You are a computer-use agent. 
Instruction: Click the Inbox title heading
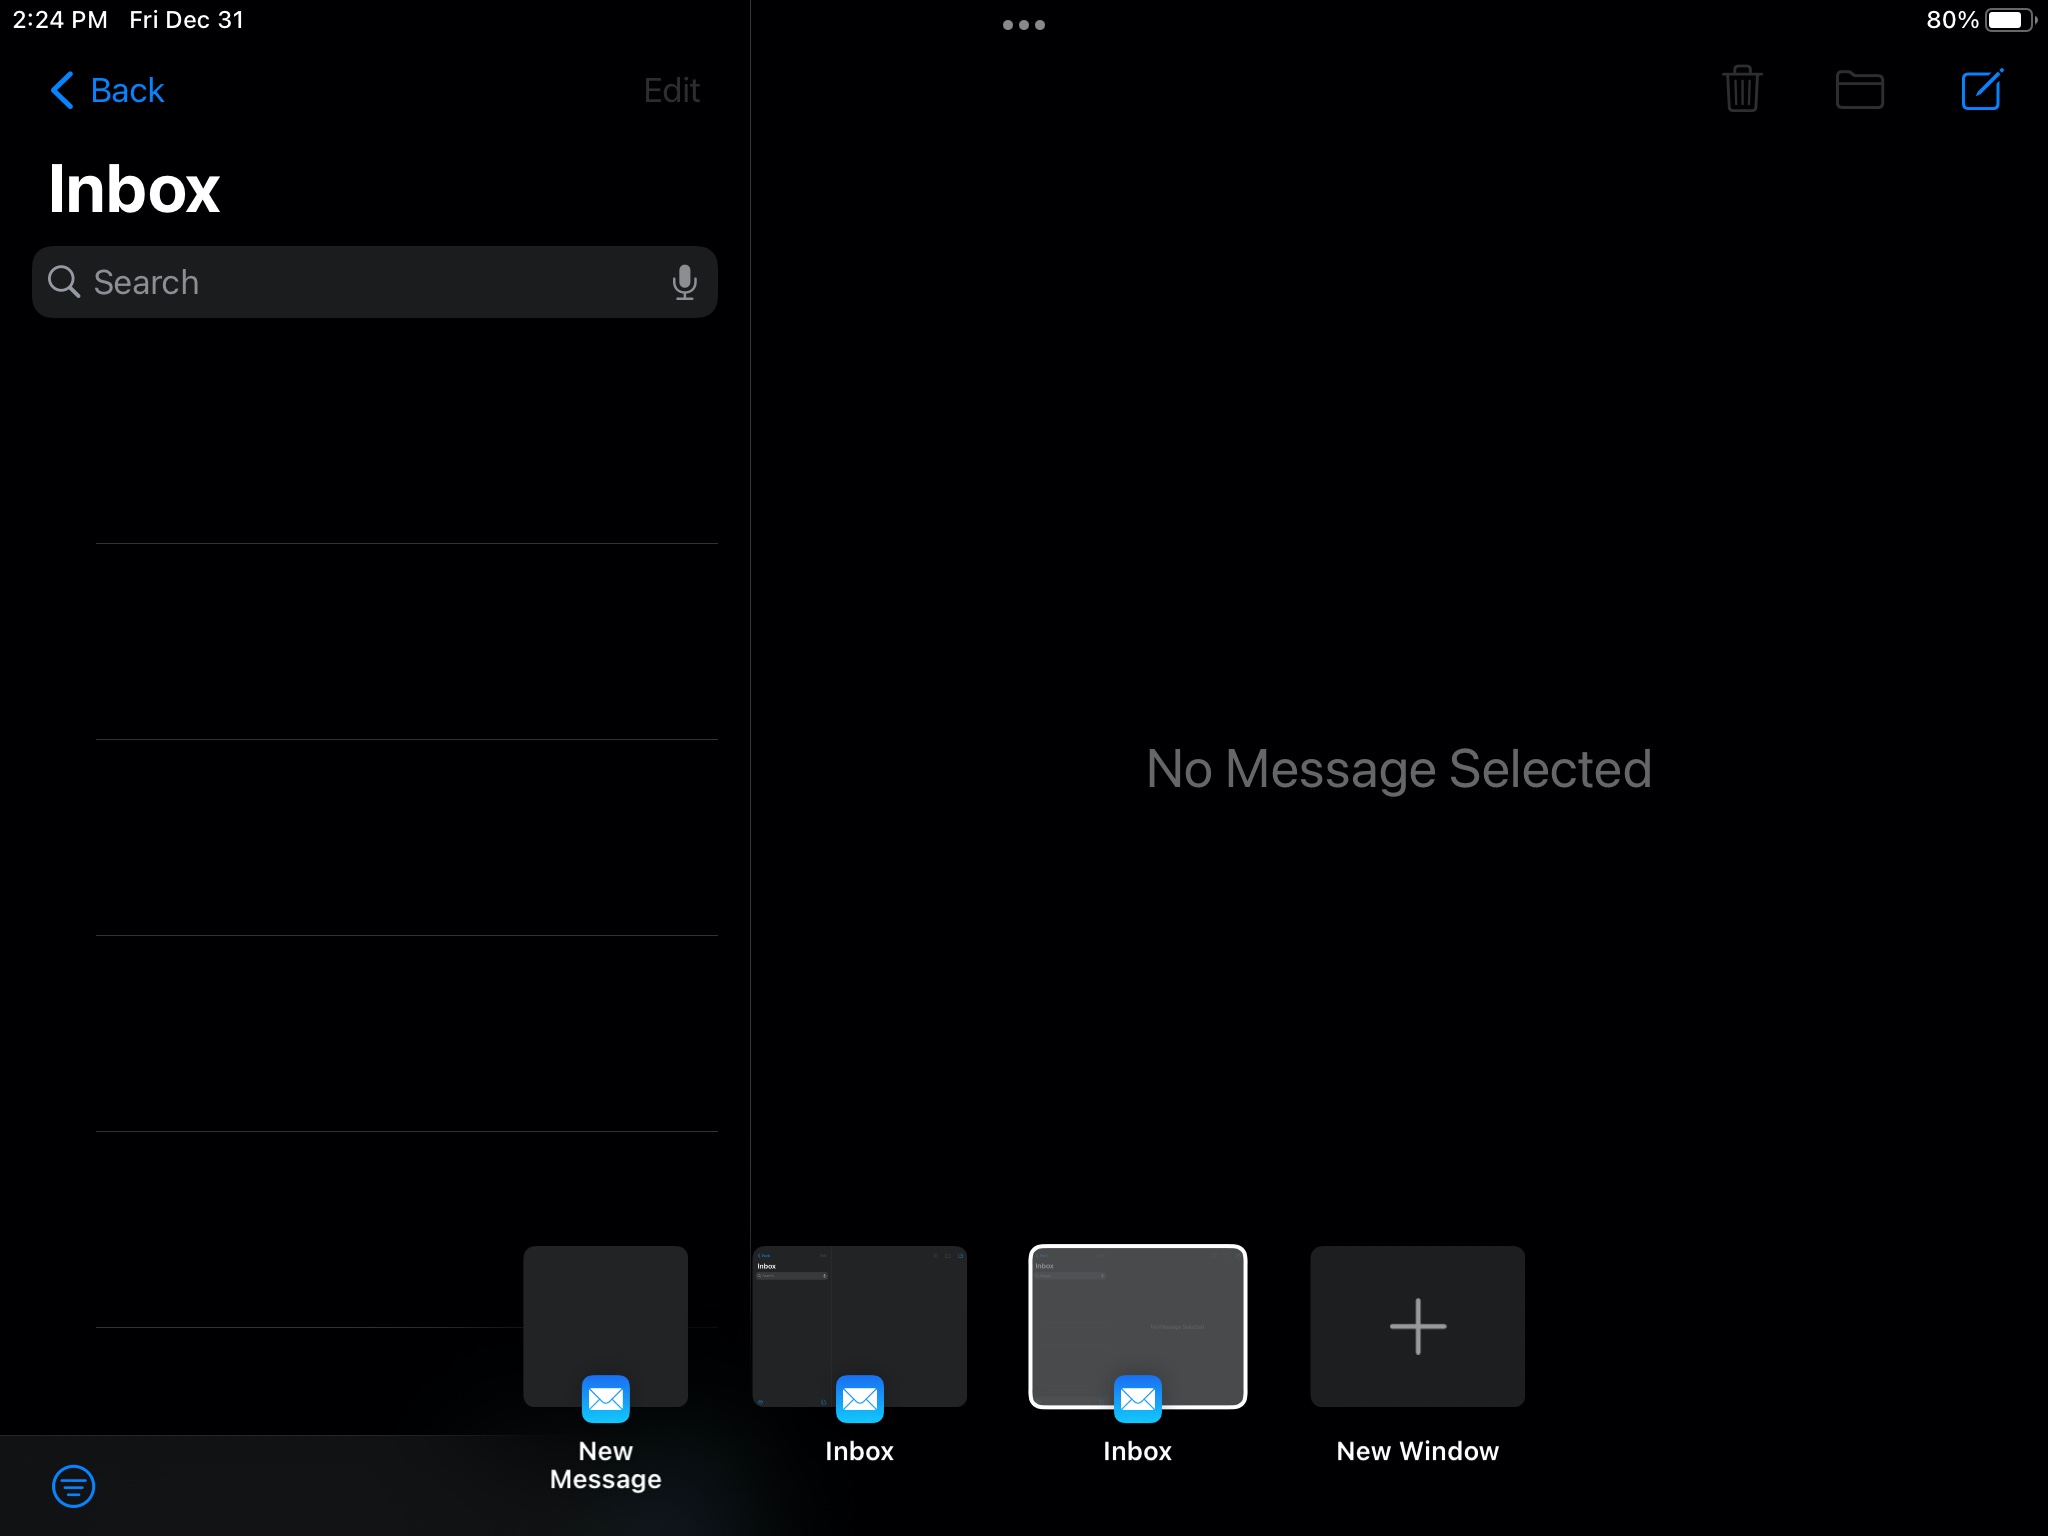click(134, 189)
